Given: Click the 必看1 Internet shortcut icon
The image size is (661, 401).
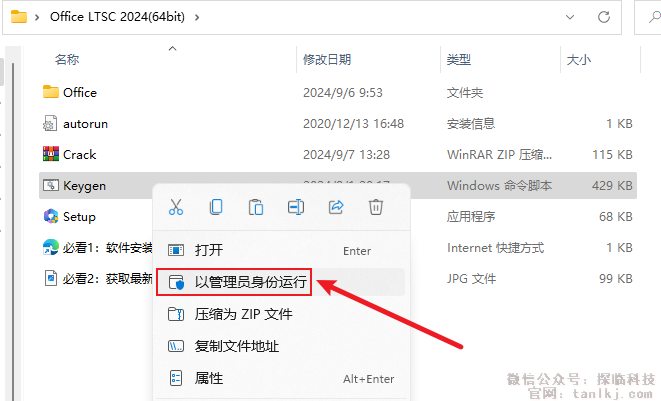Looking at the screenshot, I should 51,247.
